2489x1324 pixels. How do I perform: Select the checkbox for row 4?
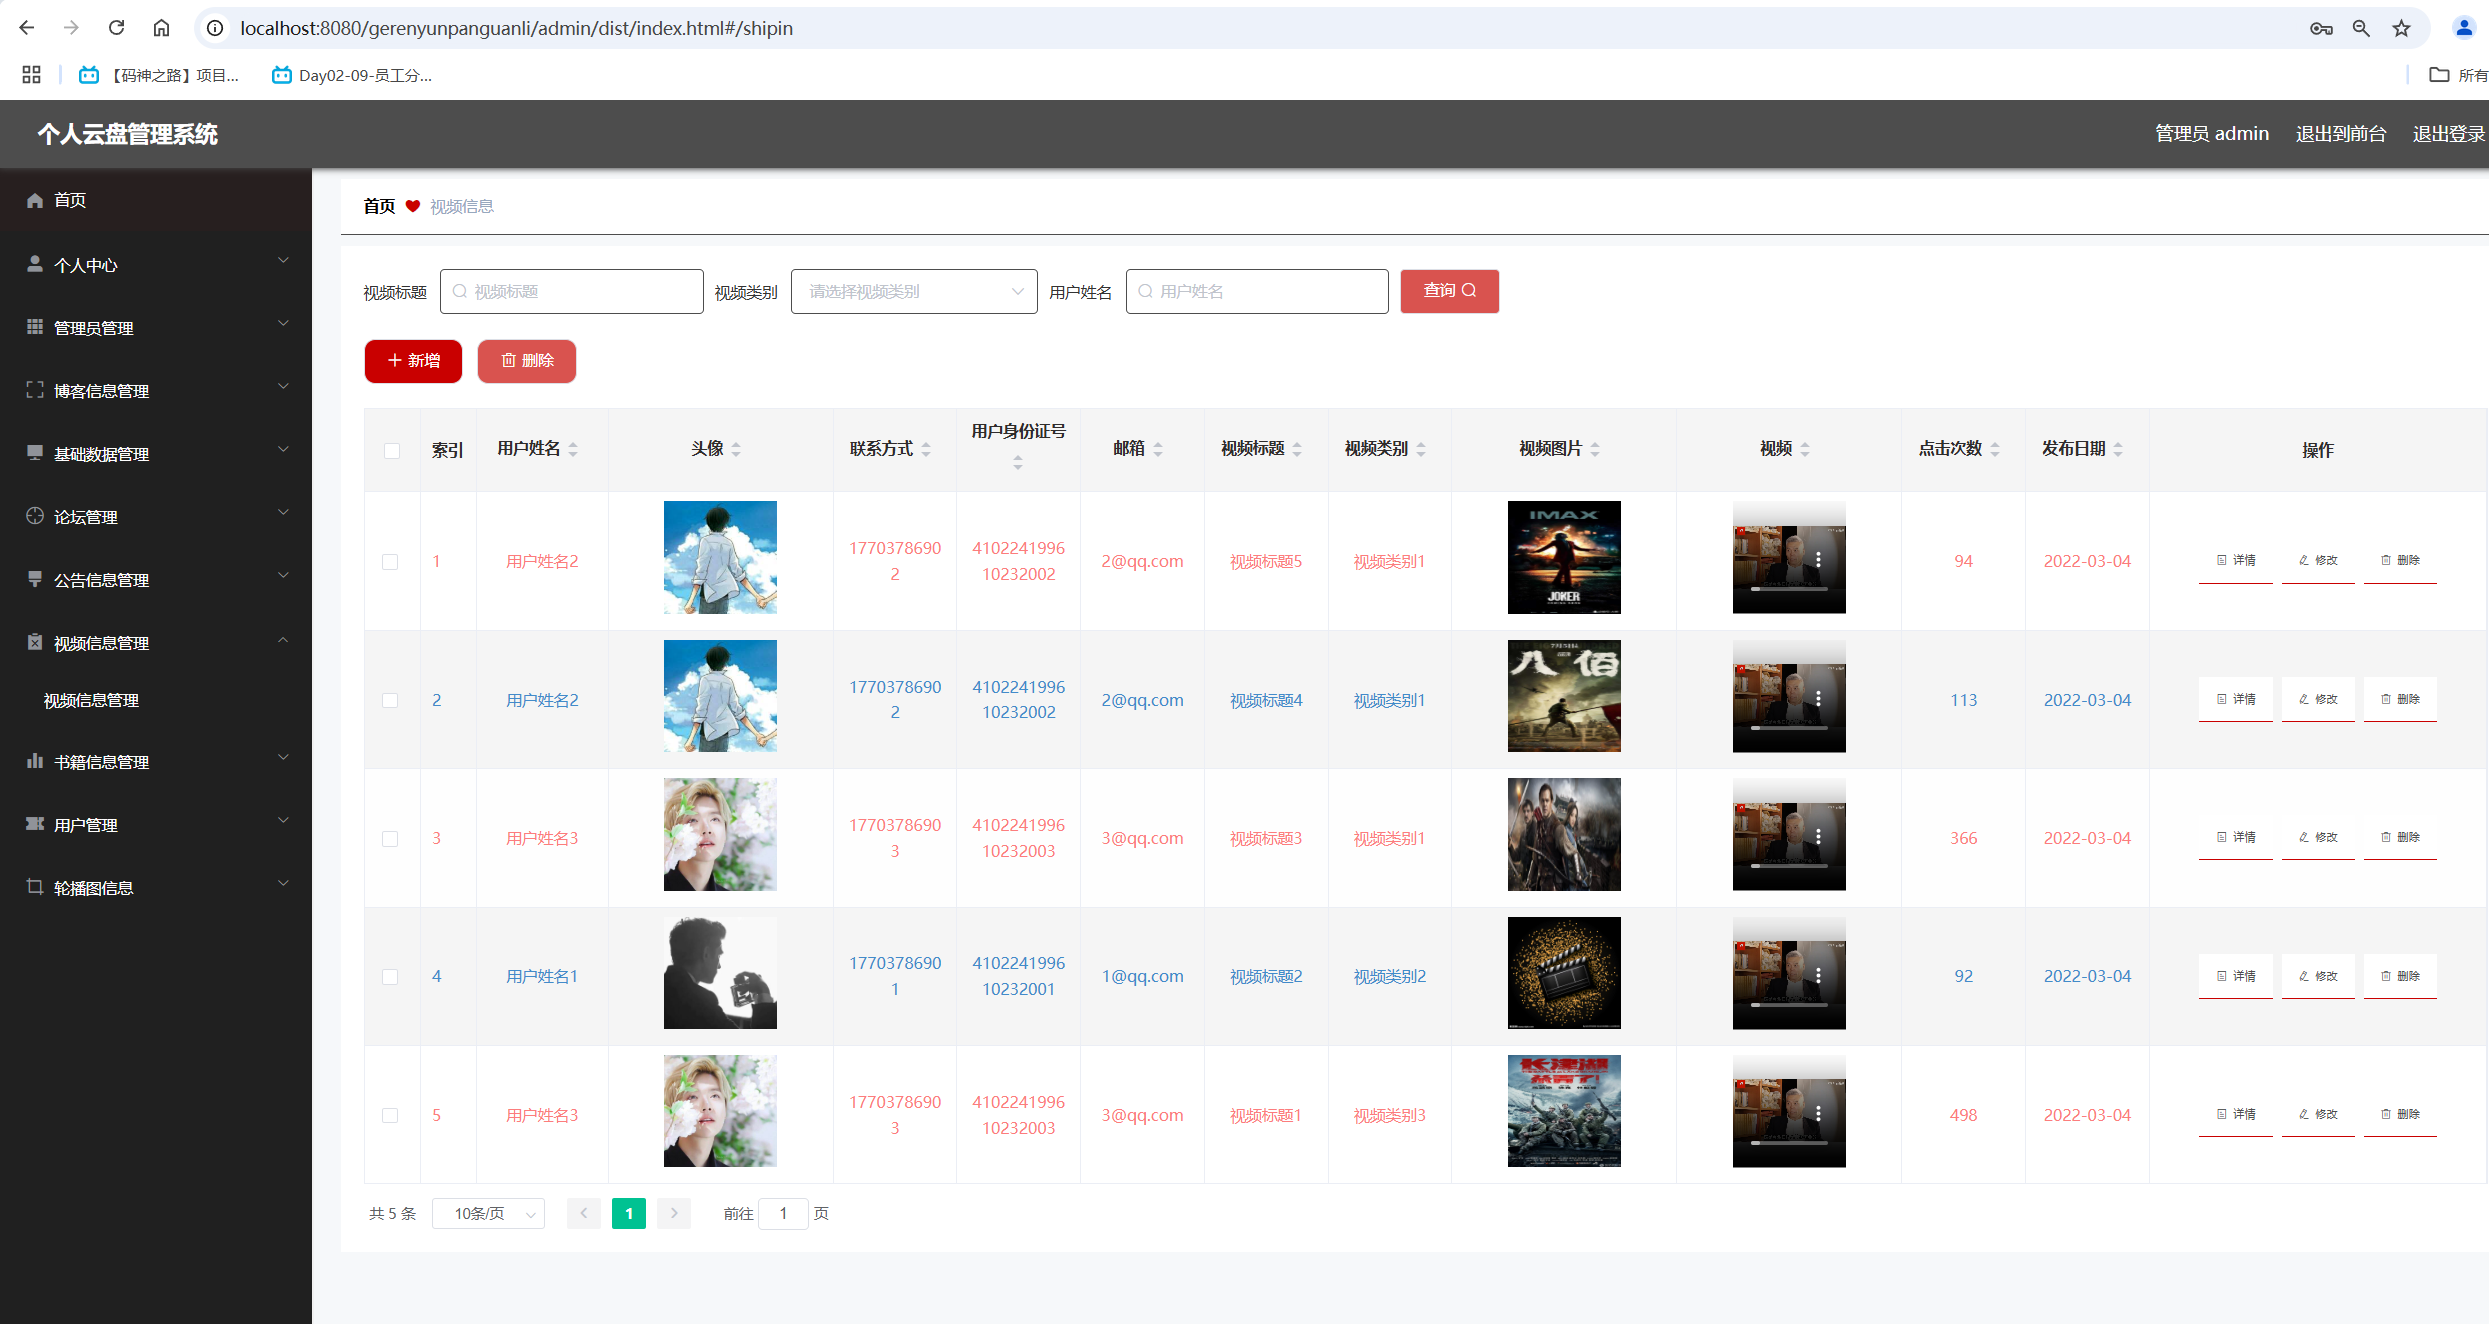(x=390, y=977)
